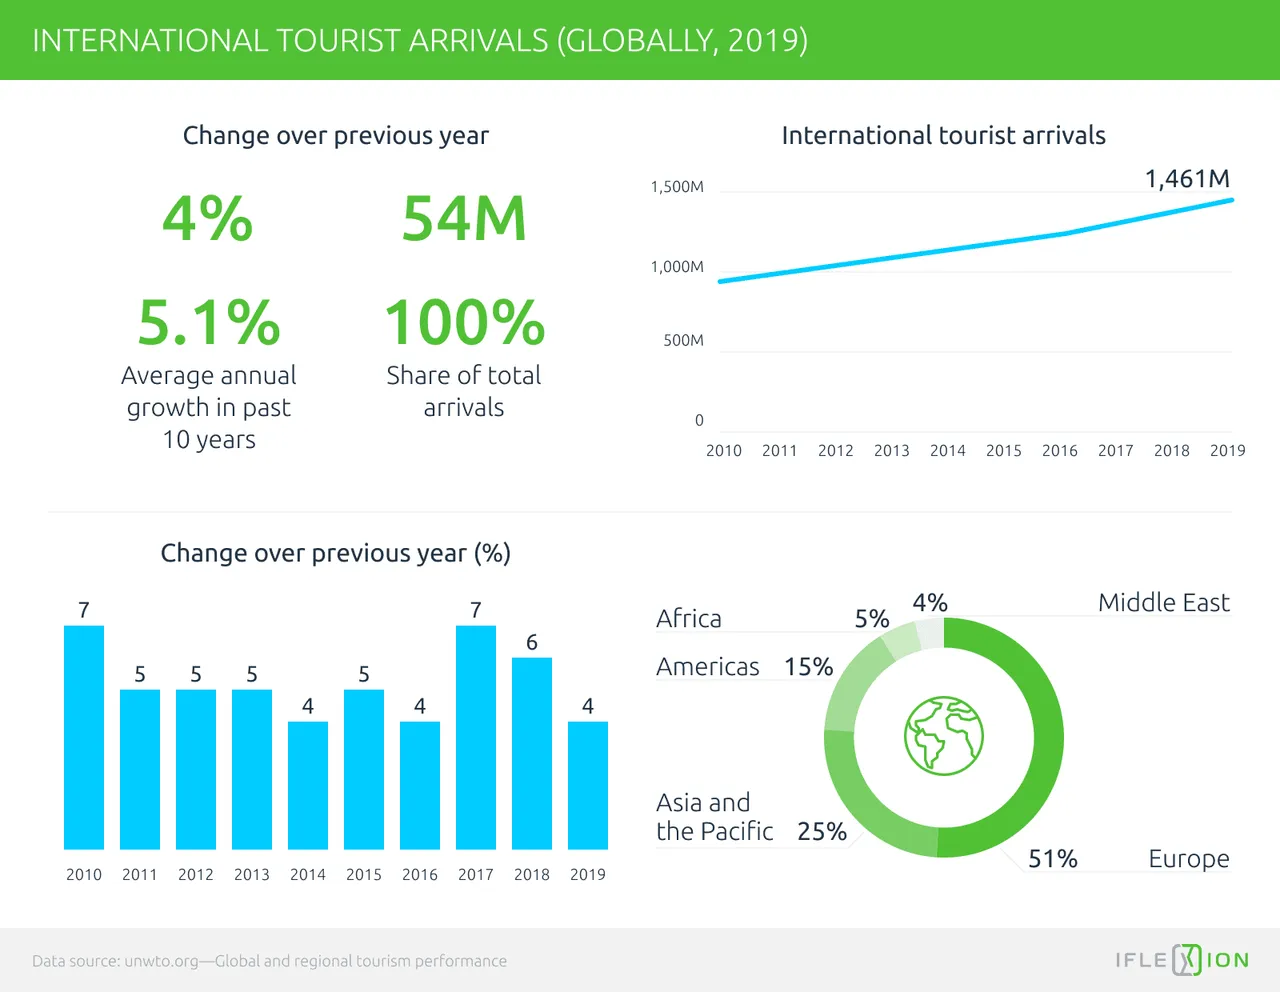
Task: Click the 15% label near Americas
Action: [809, 666]
